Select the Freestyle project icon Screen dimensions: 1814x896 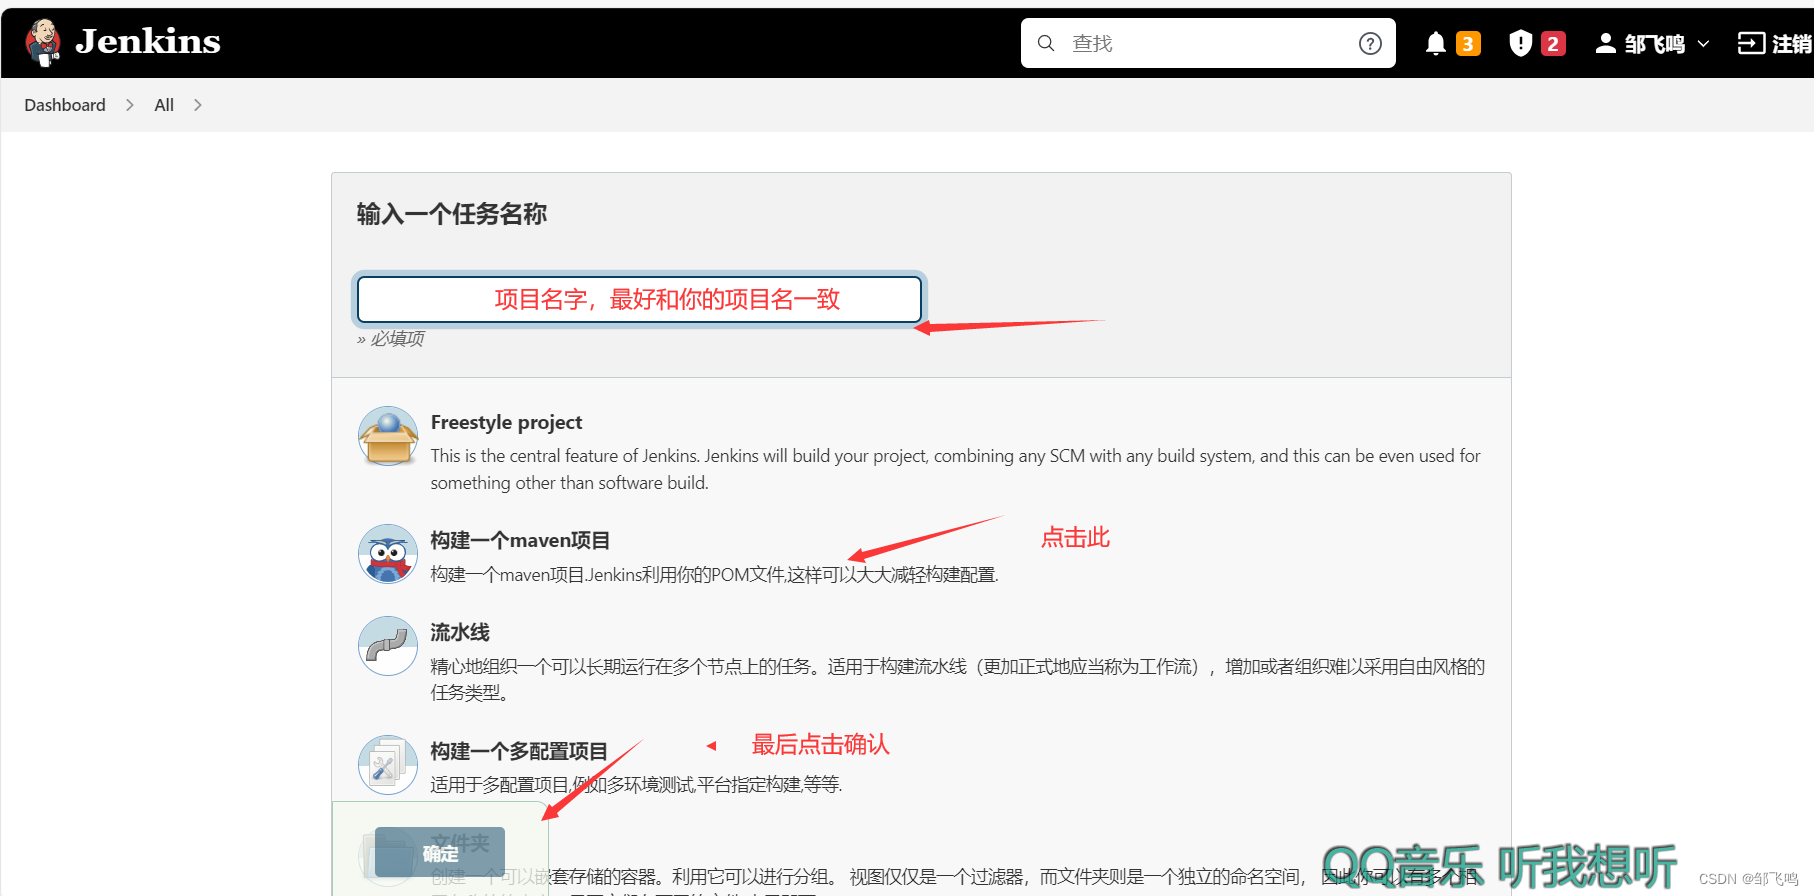tap(388, 436)
